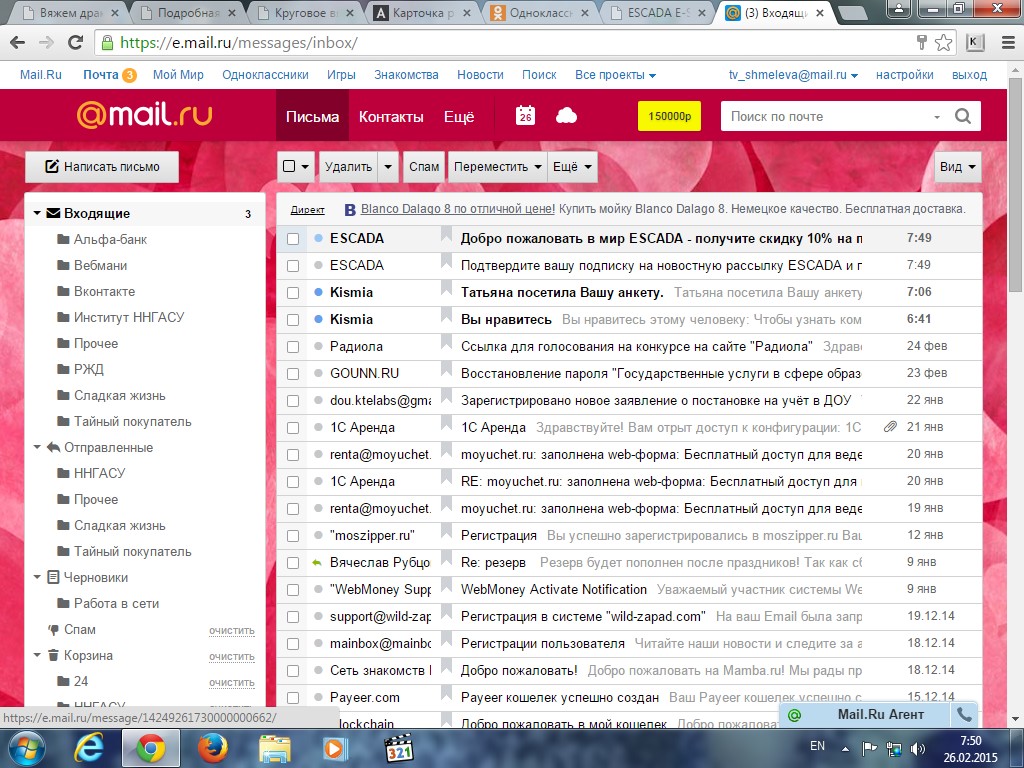Tick the select-all checkbox in toolbar
This screenshot has height=768, width=1024.
[x=289, y=166]
